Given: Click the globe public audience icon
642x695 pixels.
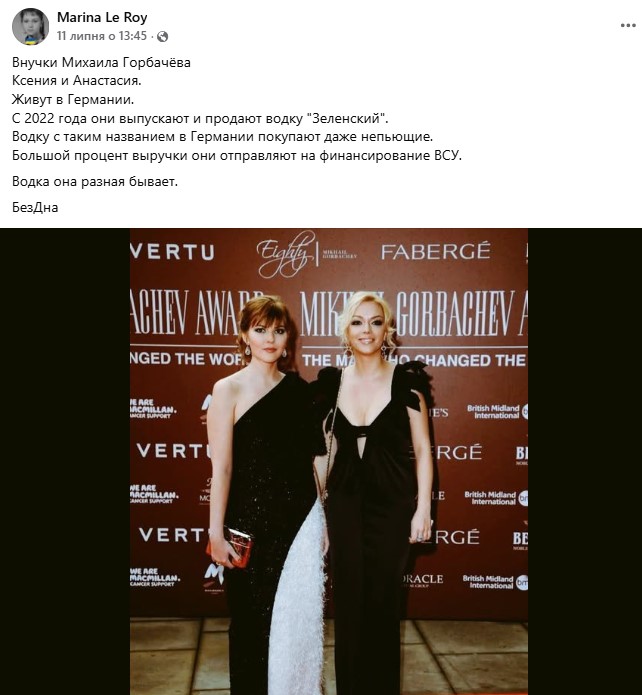Looking at the screenshot, I should click(x=163, y=36).
